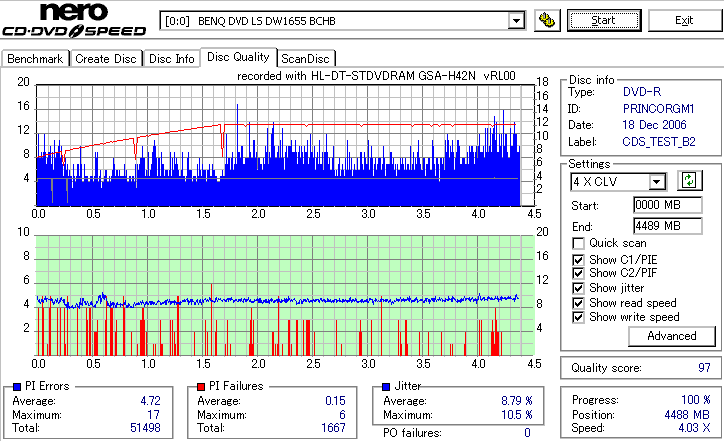Click PI Errors total 51498
724x441 pixels.
(145, 428)
